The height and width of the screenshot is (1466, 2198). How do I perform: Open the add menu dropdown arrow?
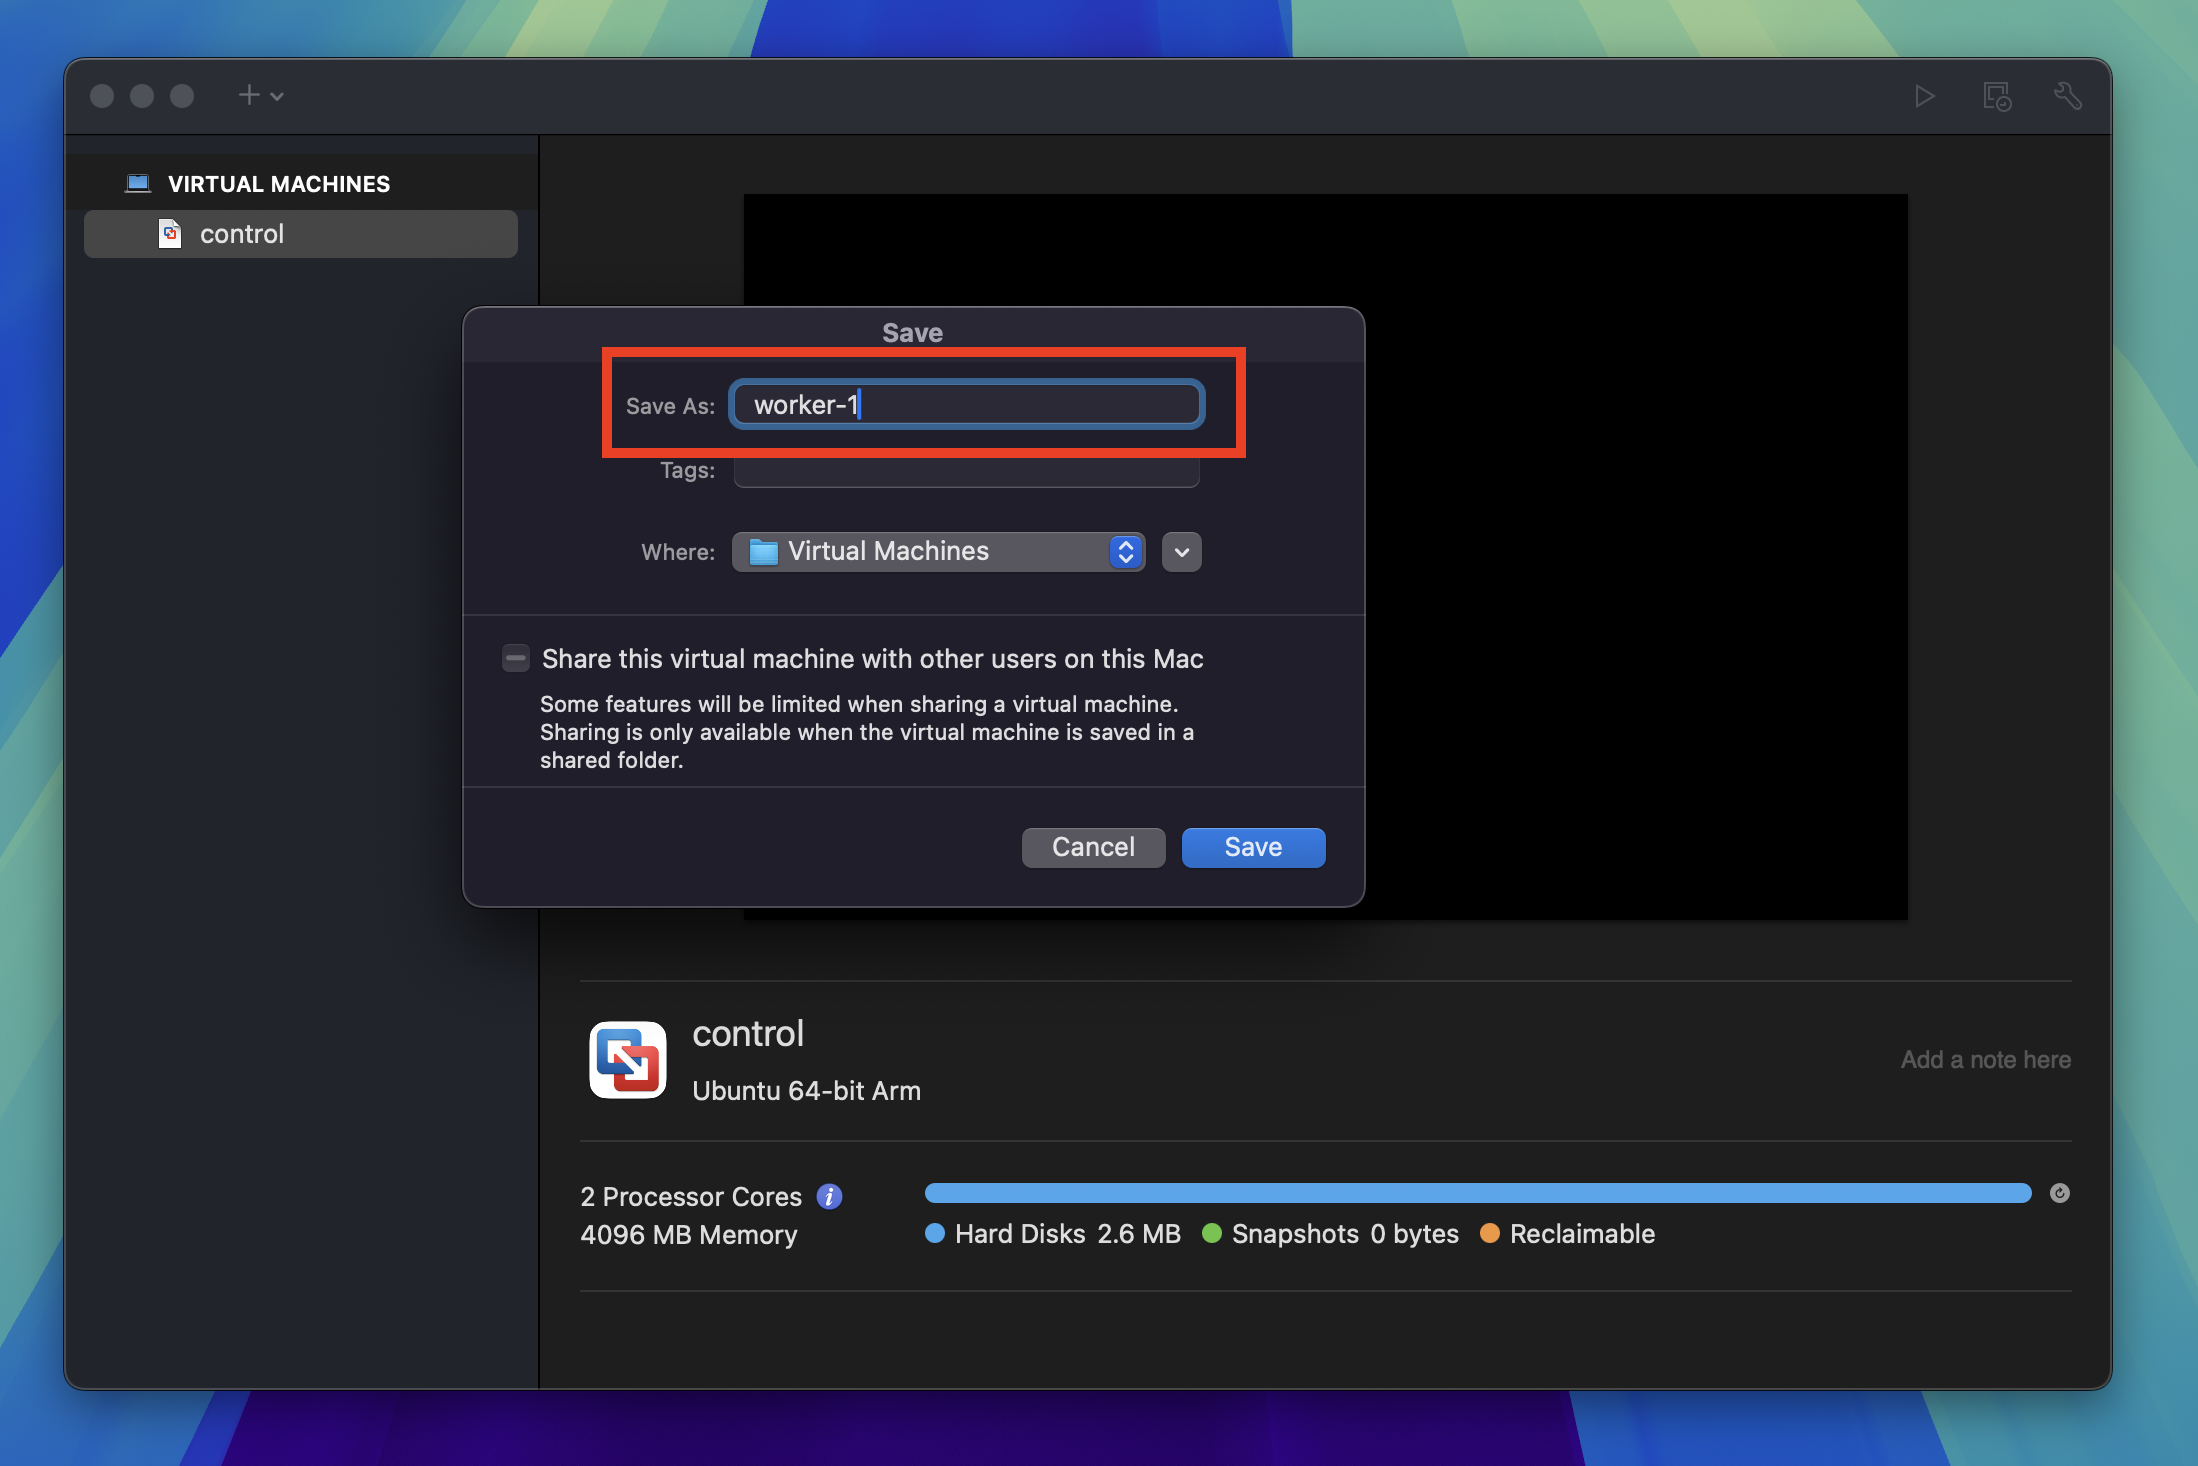pyautogui.click(x=277, y=96)
